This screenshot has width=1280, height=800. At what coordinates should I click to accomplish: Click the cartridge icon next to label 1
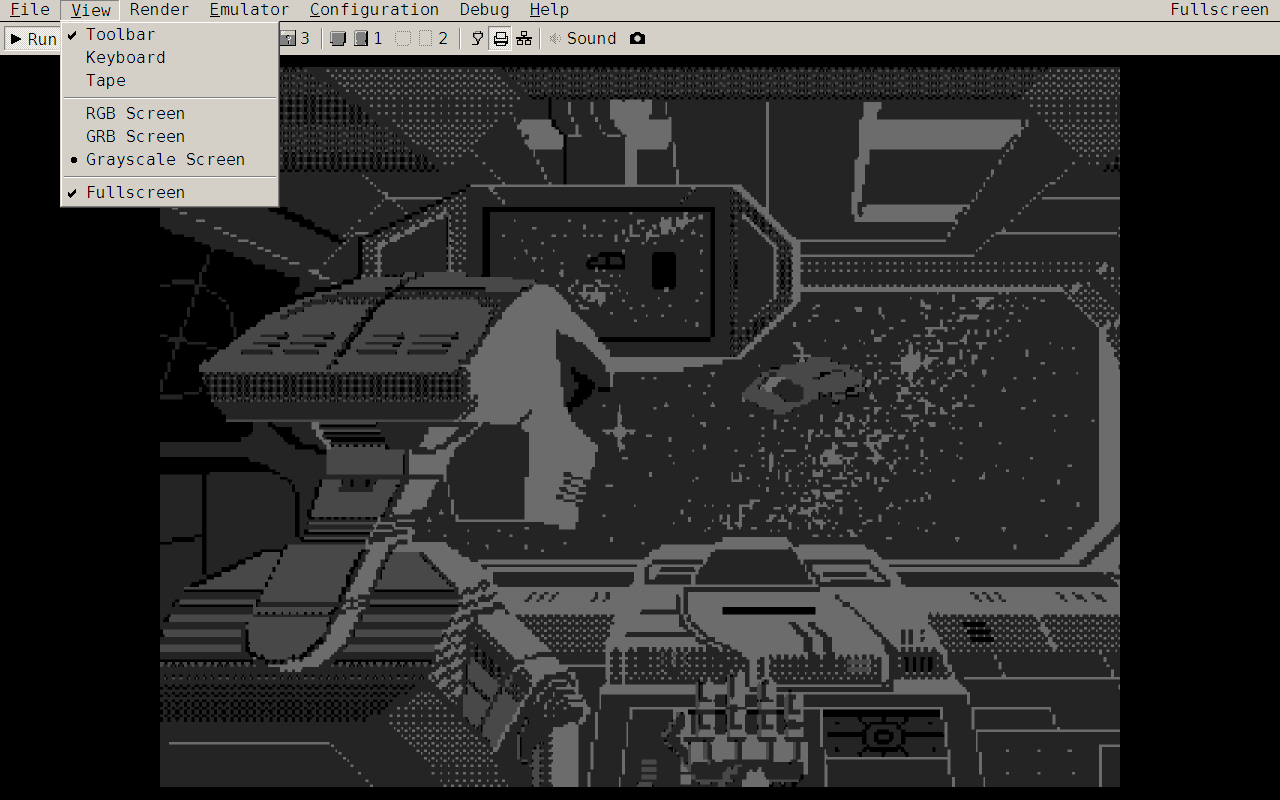(x=361, y=39)
